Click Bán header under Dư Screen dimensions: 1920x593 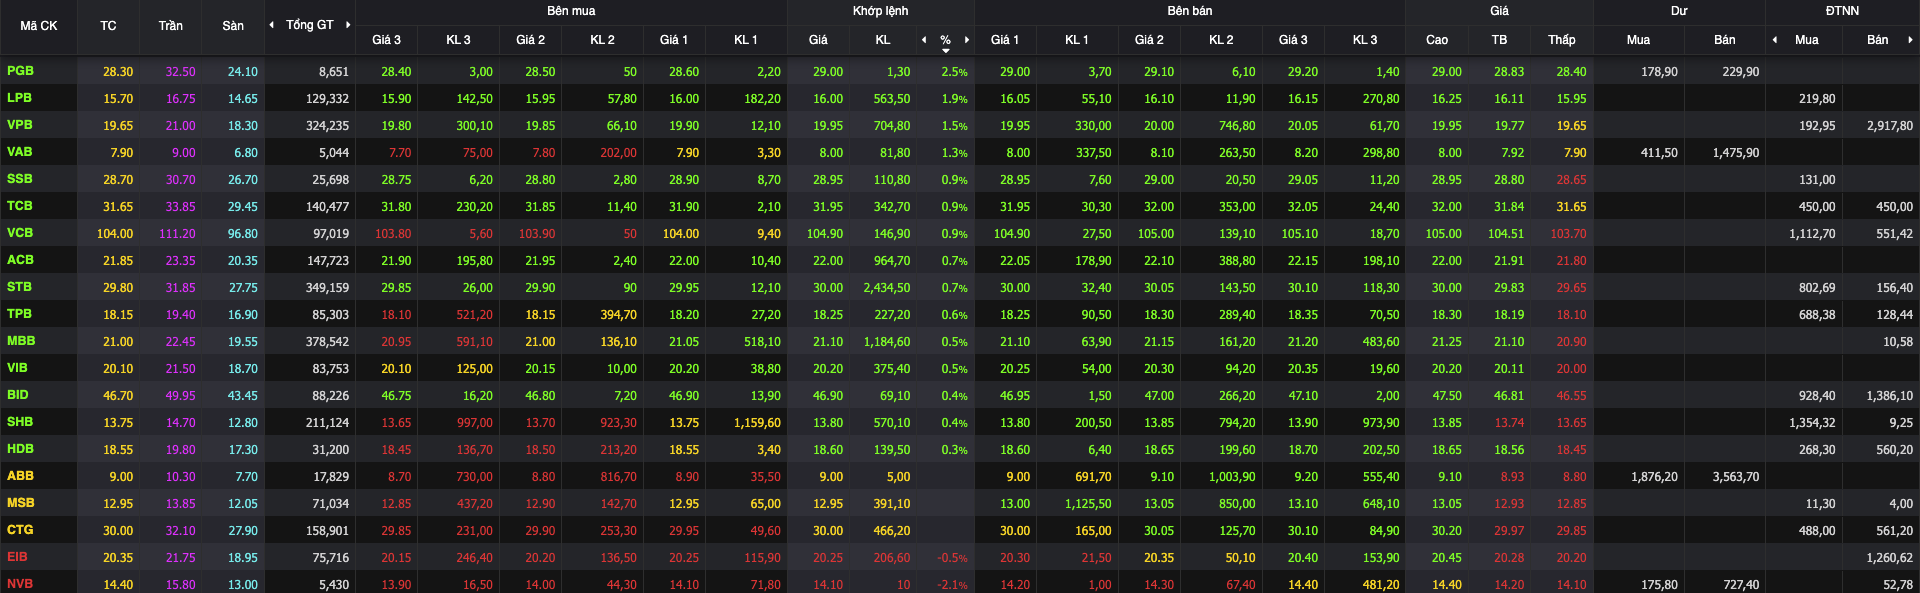1725,40
